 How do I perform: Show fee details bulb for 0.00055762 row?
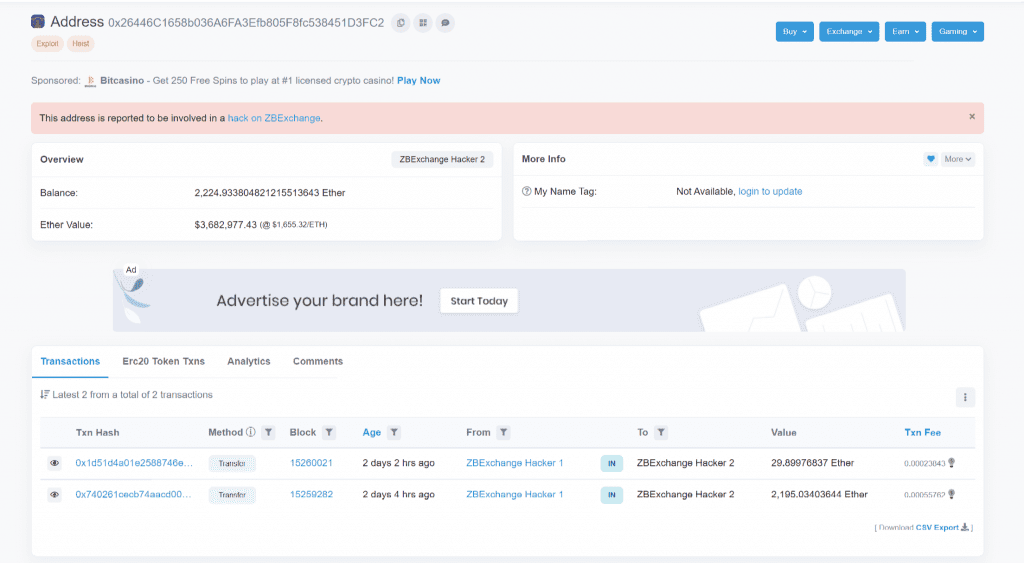click(952, 494)
